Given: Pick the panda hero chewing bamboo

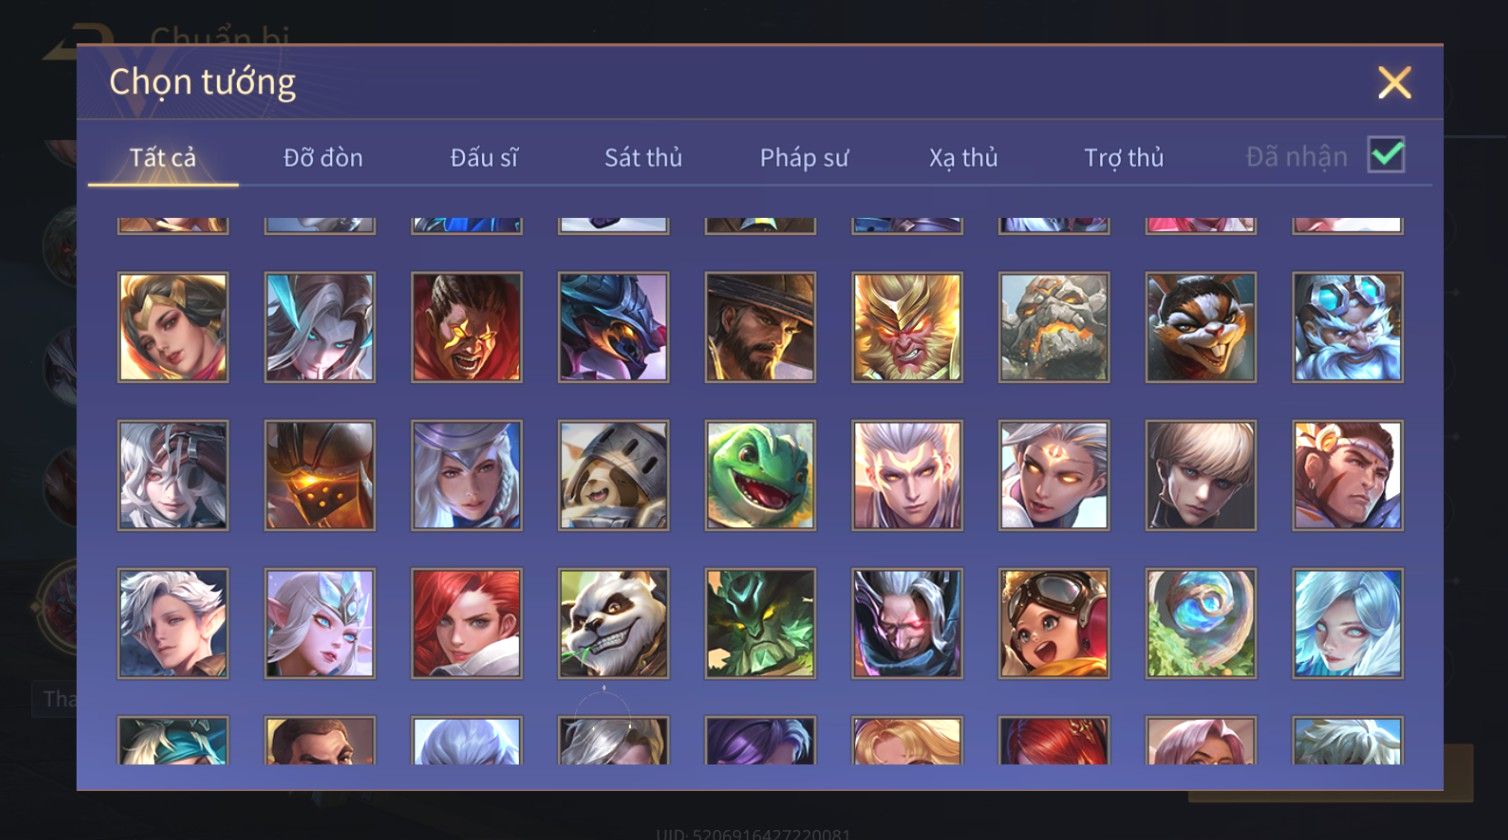Looking at the screenshot, I should (613, 623).
